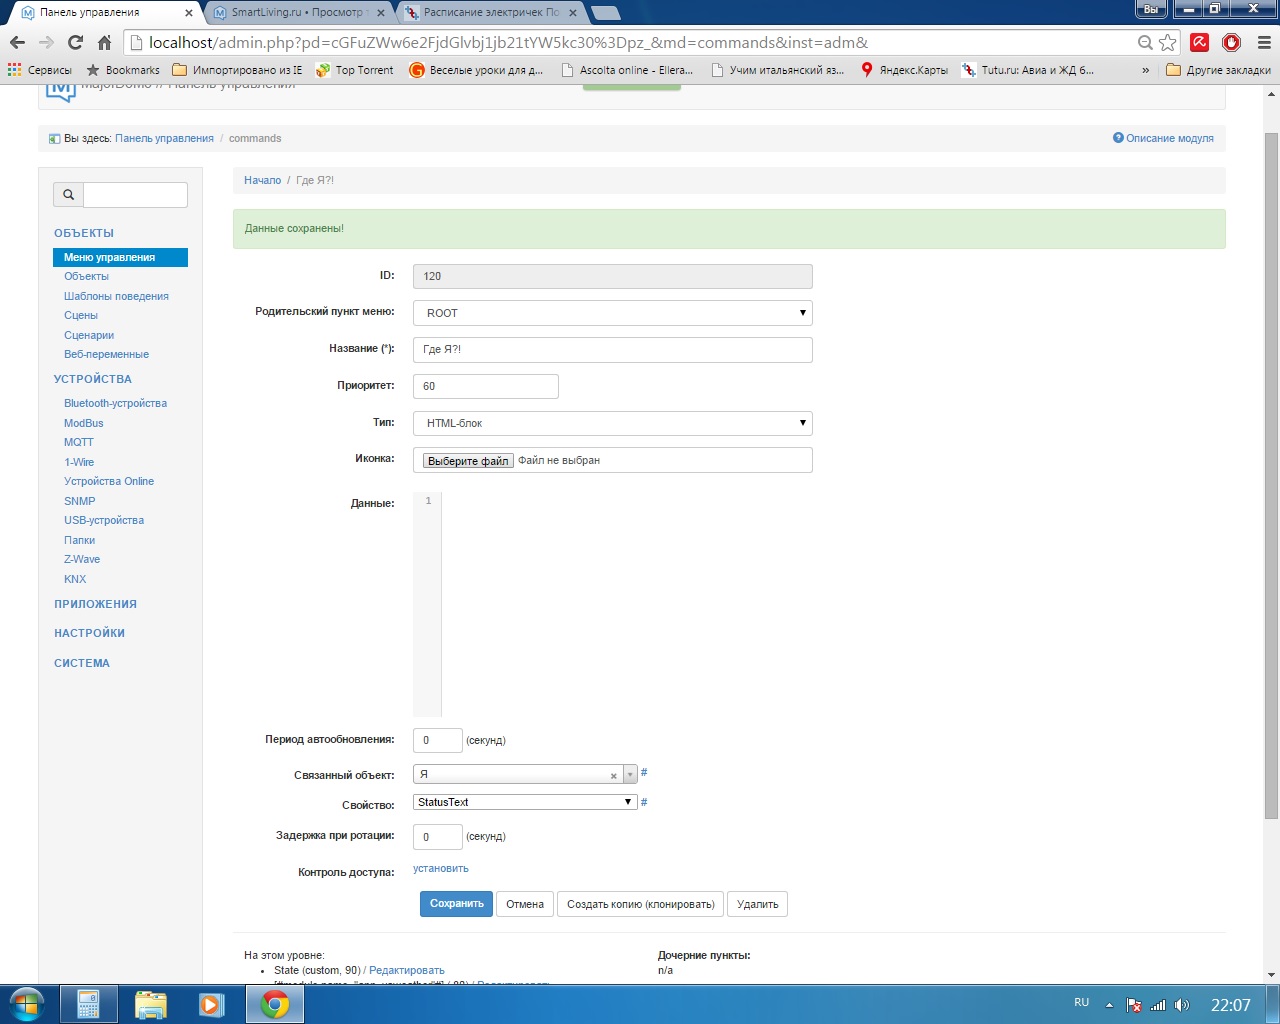Open the НАСТРОЙКИ sidebar section
Image resolution: width=1280 pixels, height=1024 pixels.
pos(89,633)
